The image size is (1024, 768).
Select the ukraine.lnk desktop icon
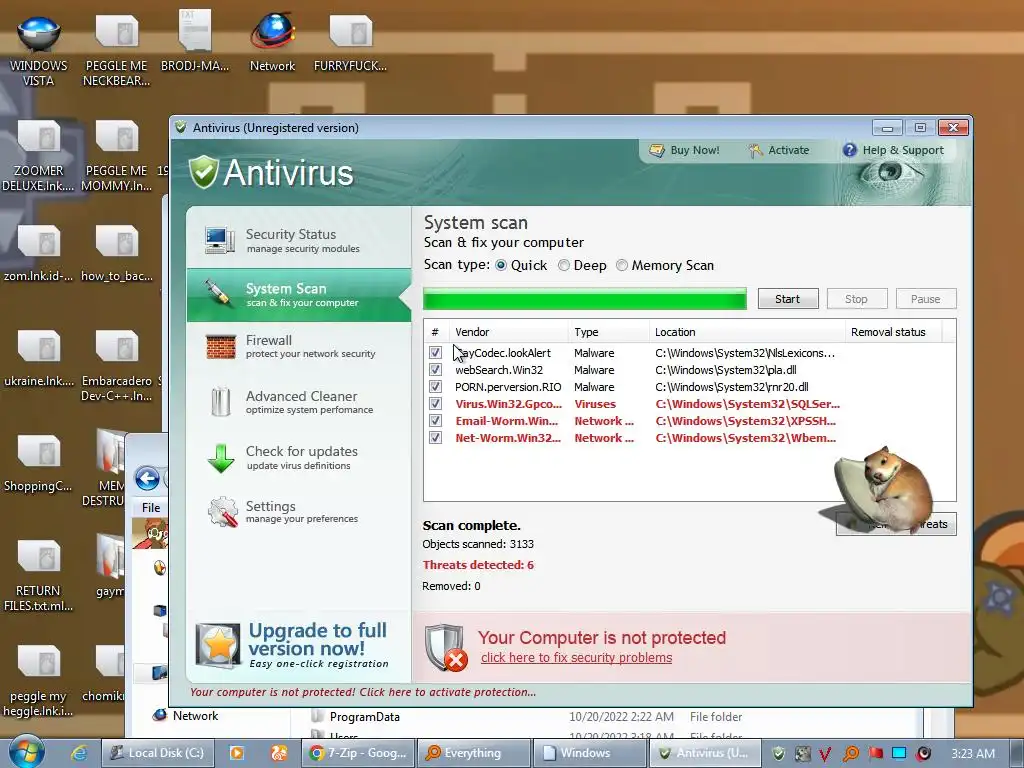point(39,358)
